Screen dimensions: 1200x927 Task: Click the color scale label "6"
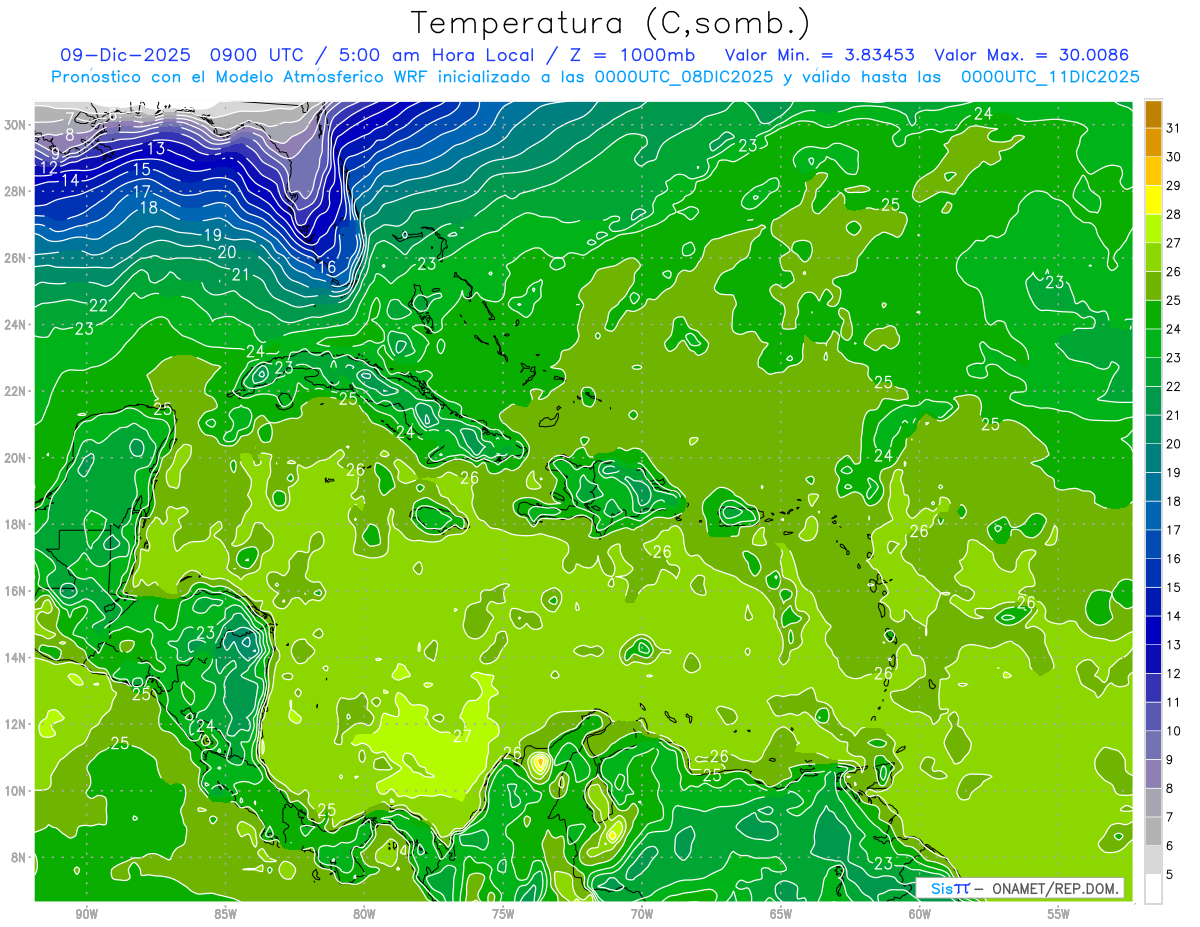[1170, 846]
